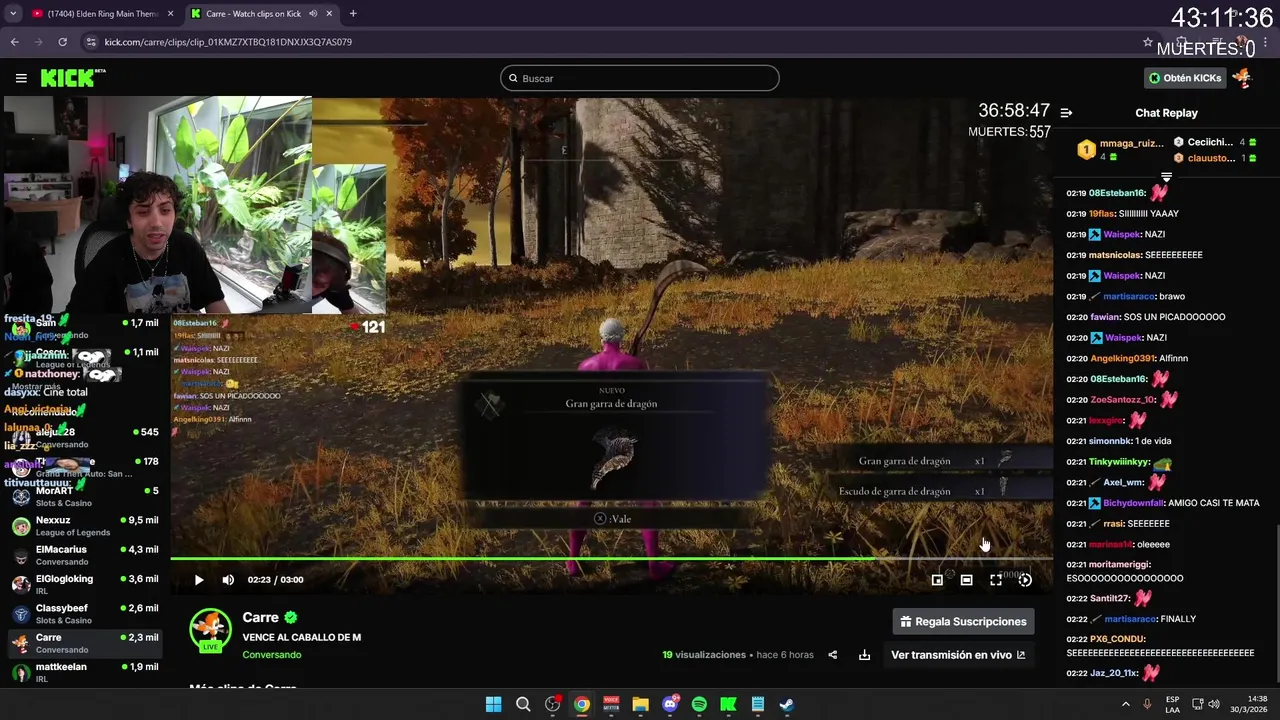Open Voicemeeter from taskbar
This screenshot has height=720, width=1280.
(x=611, y=704)
